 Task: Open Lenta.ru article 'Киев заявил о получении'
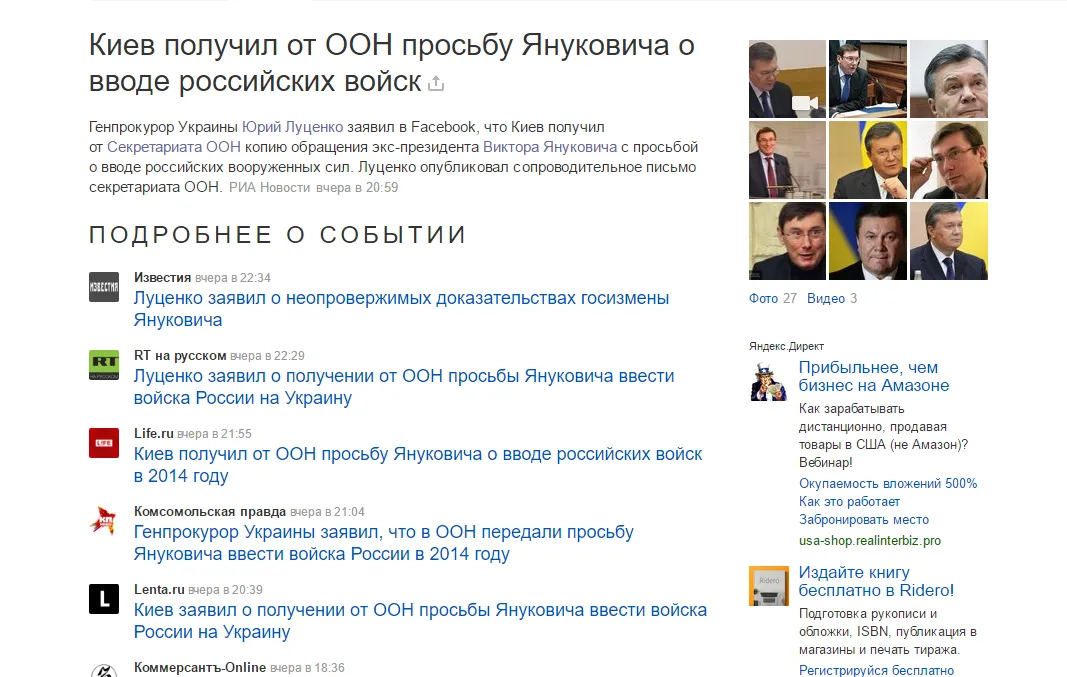421,621
